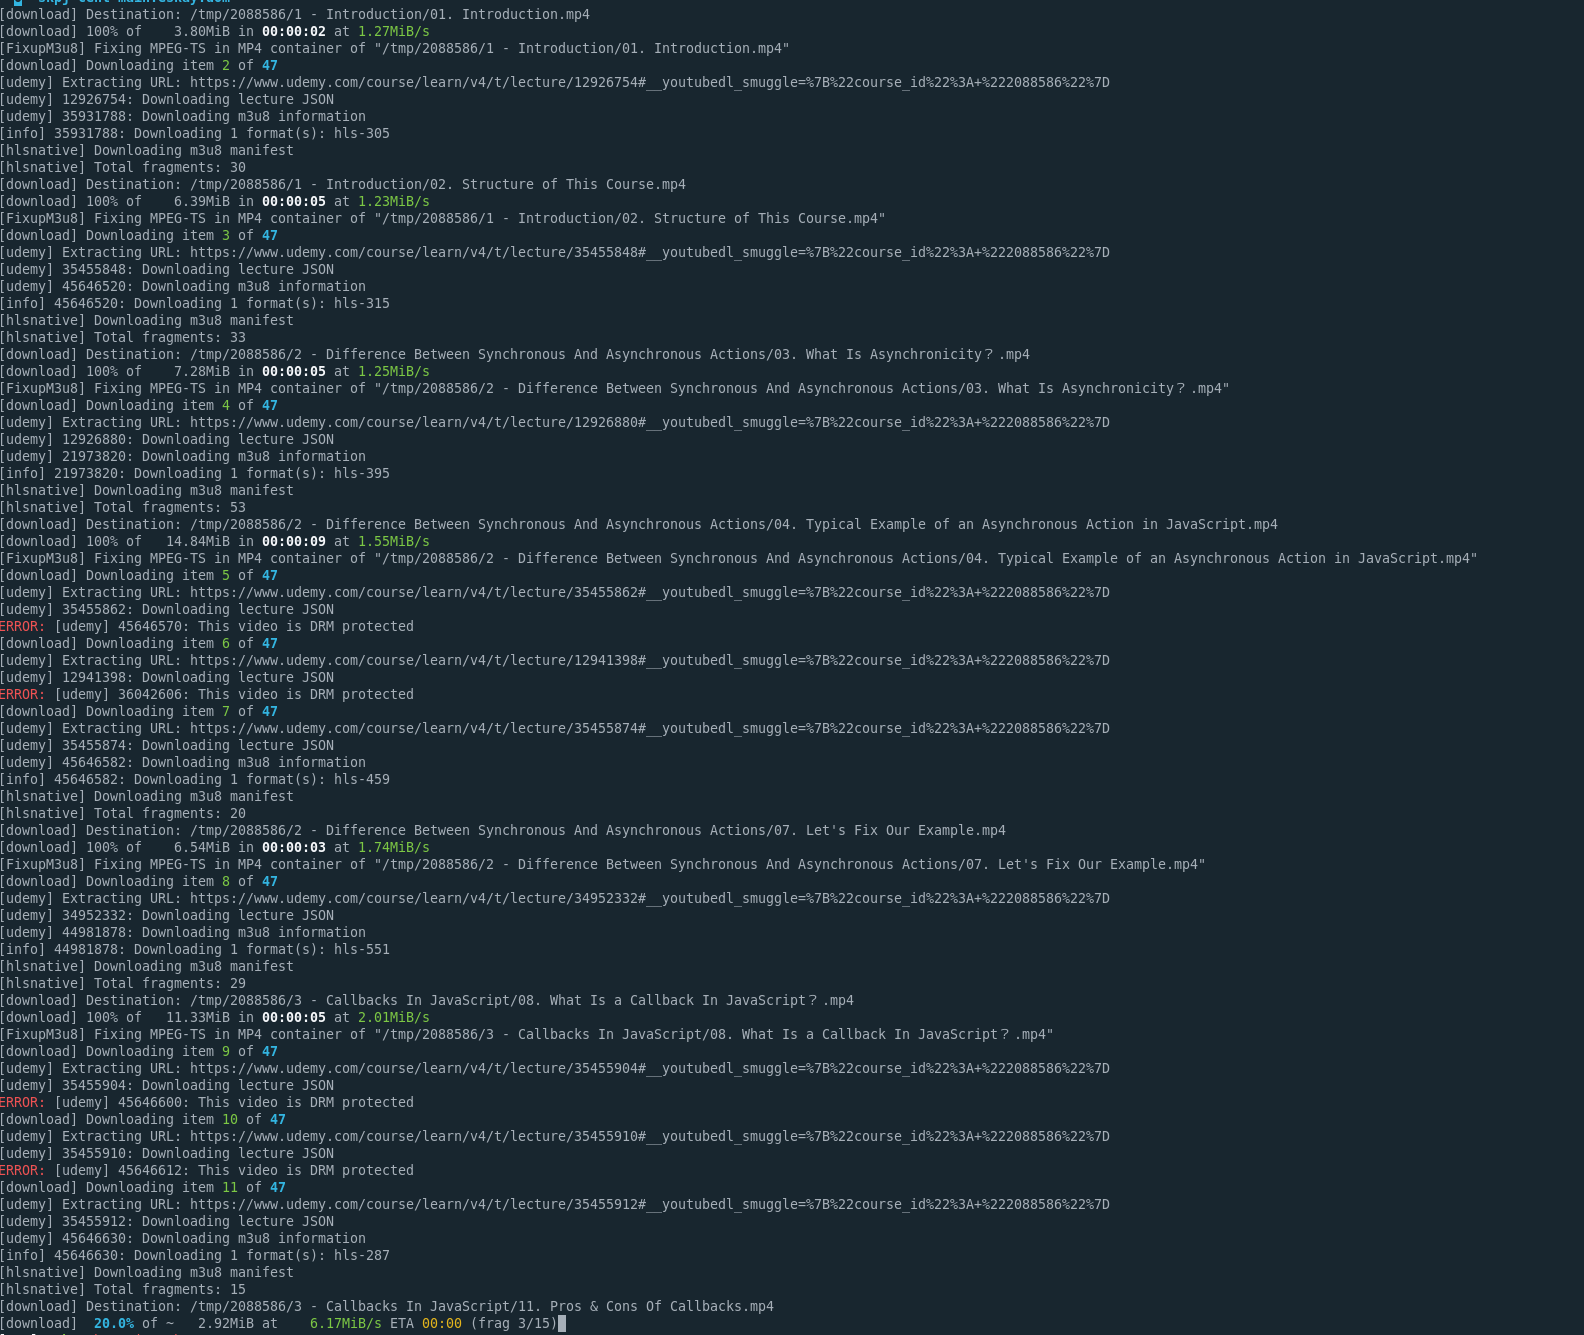Open the Udemy URL for lecture 35455912
Viewport: 1584px width, 1335px height.
click(x=650, y=1204)
